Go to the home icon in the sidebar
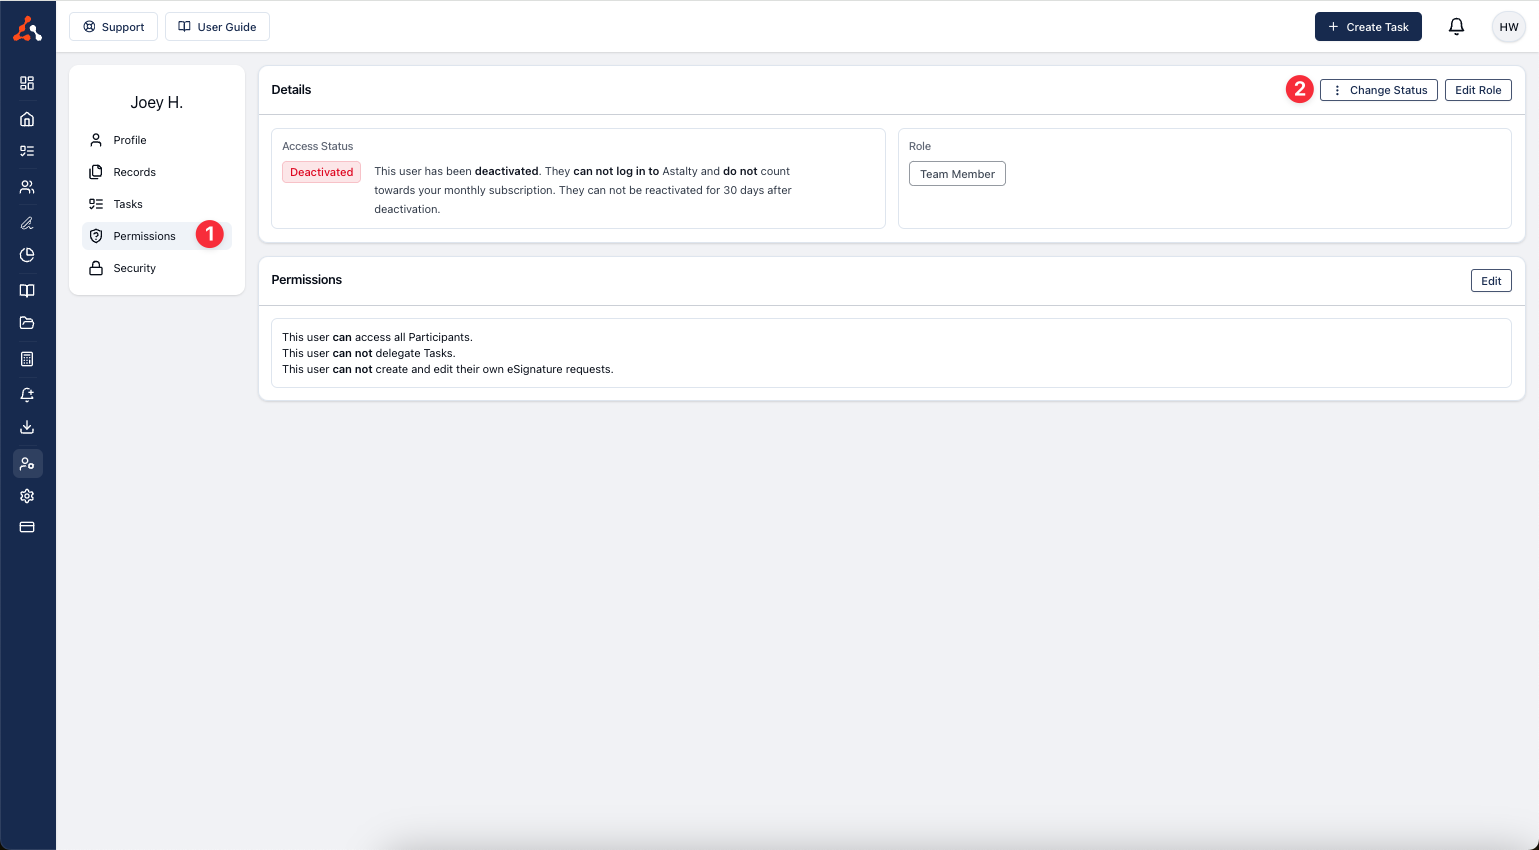 pyautogui.click(x=27, y=119)
